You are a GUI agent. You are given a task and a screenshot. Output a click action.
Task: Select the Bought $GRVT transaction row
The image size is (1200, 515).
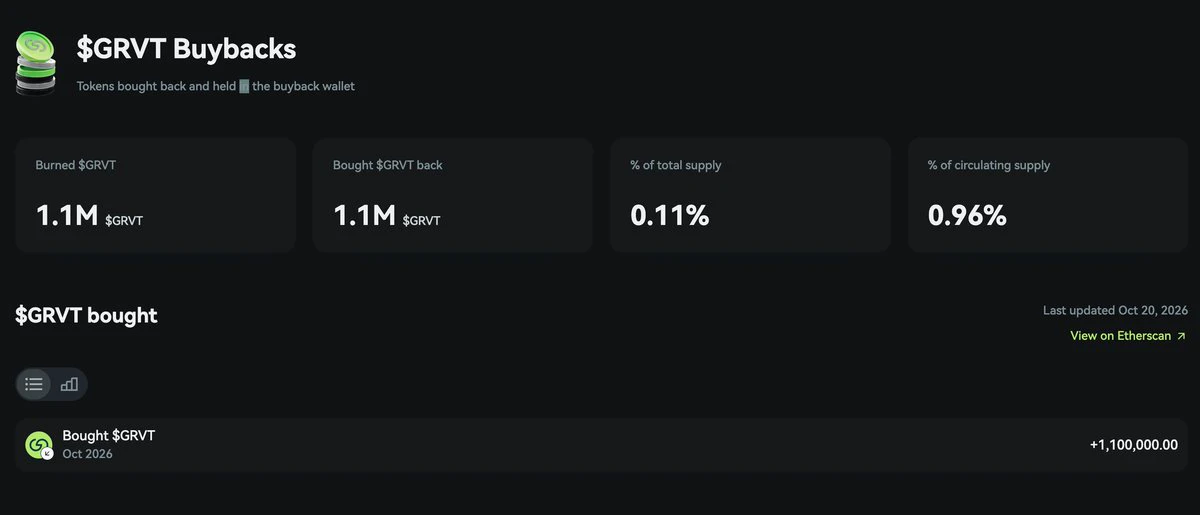(600, 445)
